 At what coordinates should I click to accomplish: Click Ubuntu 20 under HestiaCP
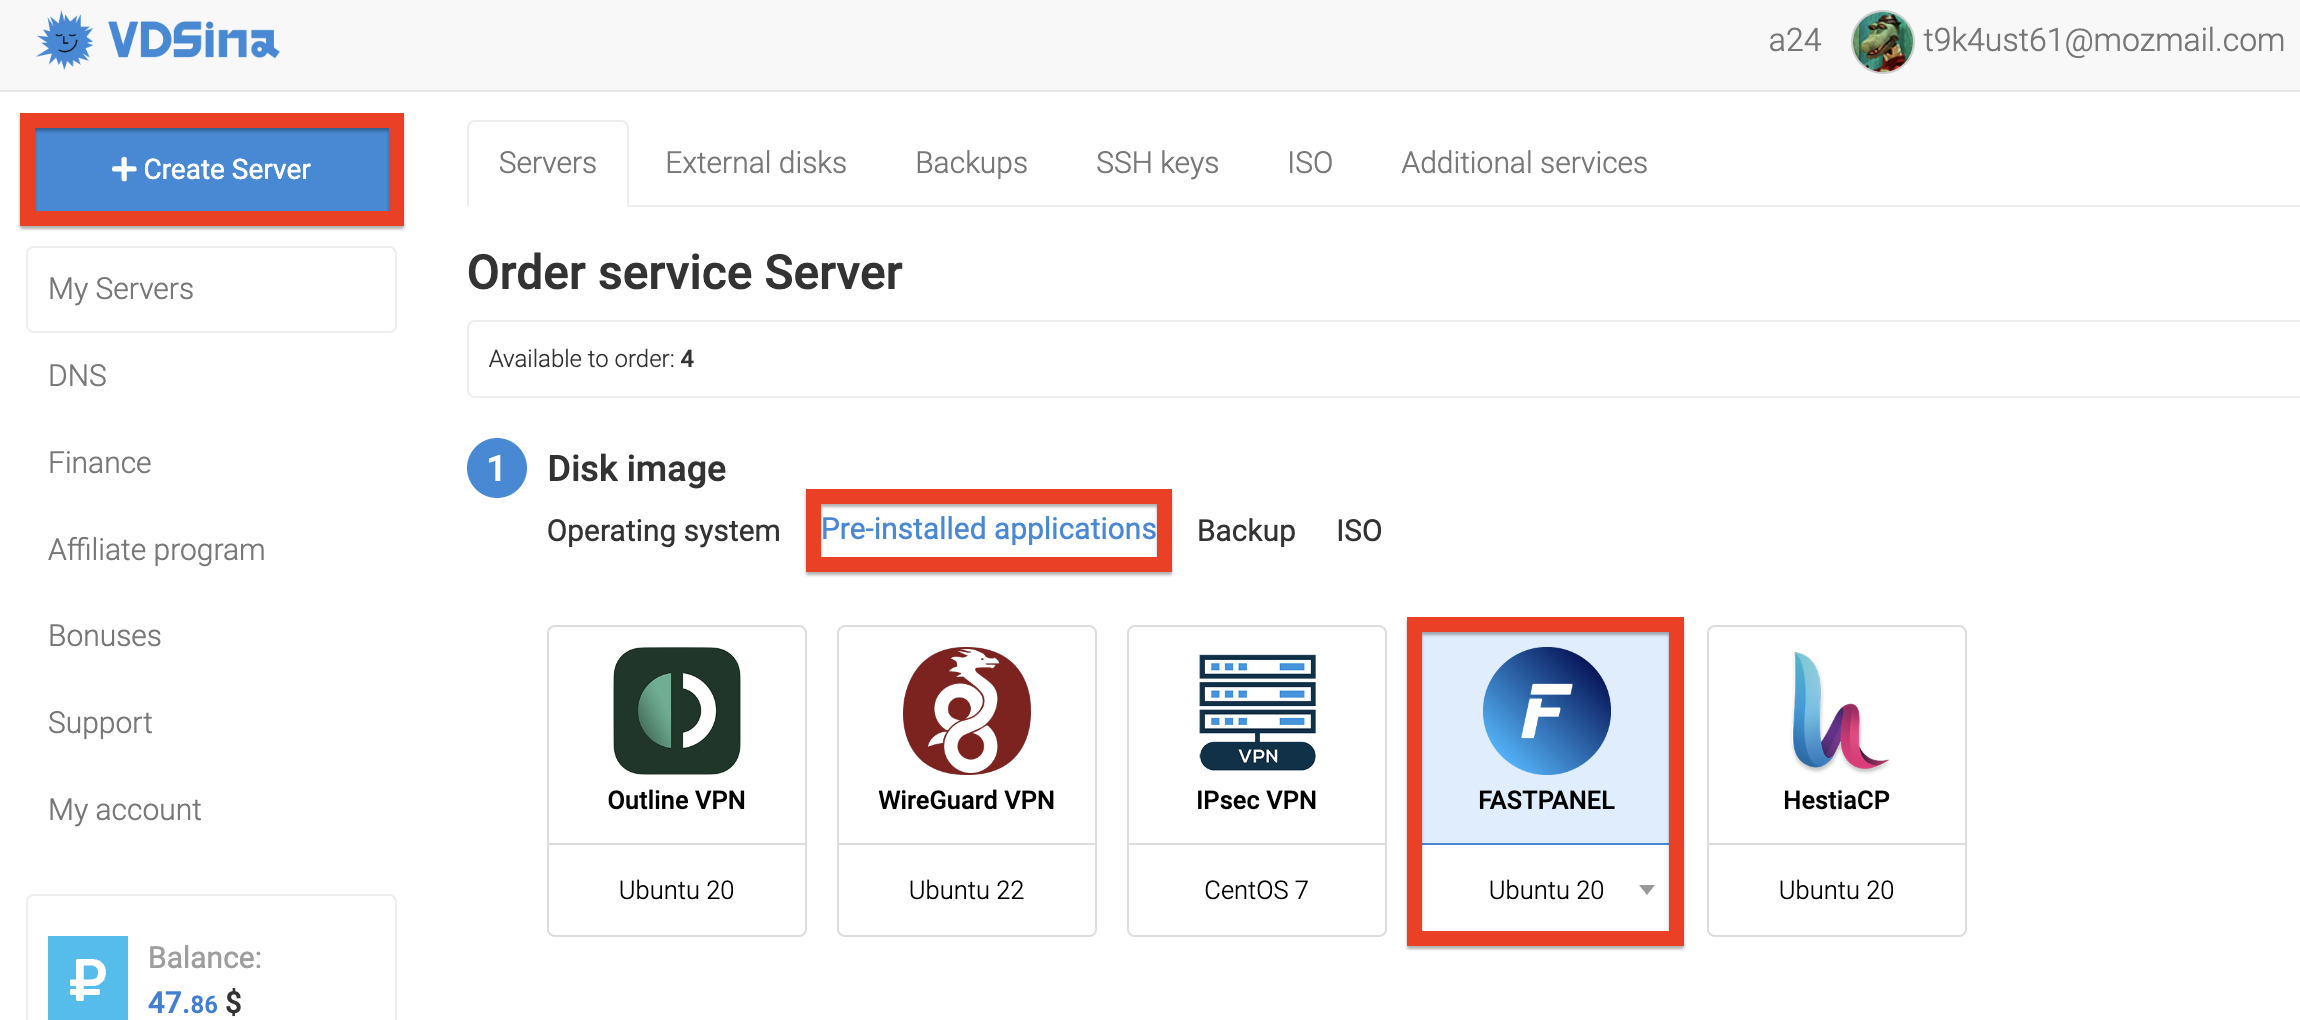tap(1837, 890)
